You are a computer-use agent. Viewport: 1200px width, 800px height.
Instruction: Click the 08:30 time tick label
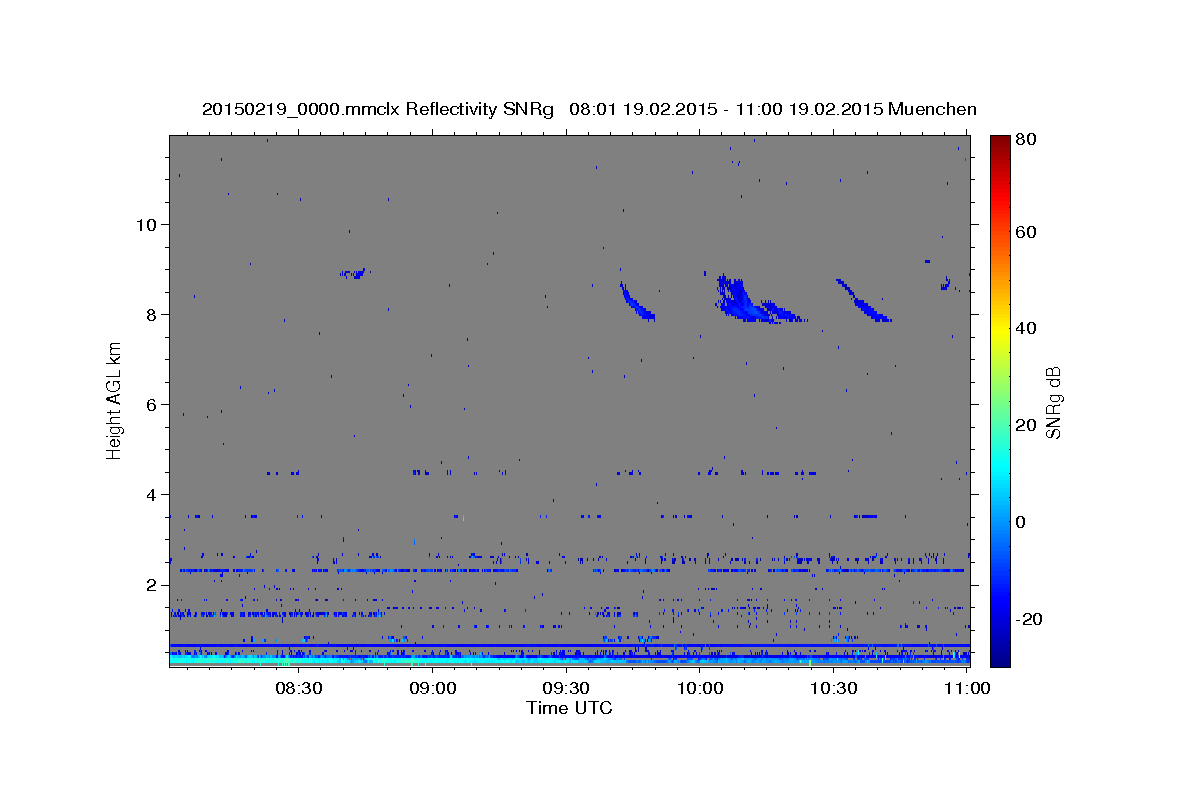tap(298, 688)
